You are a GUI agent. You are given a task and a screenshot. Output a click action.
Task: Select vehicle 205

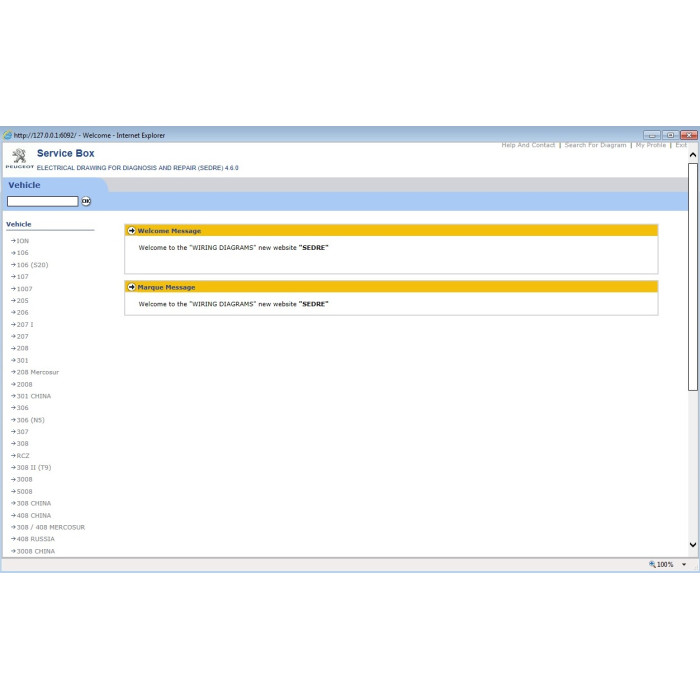click(22, 300)
